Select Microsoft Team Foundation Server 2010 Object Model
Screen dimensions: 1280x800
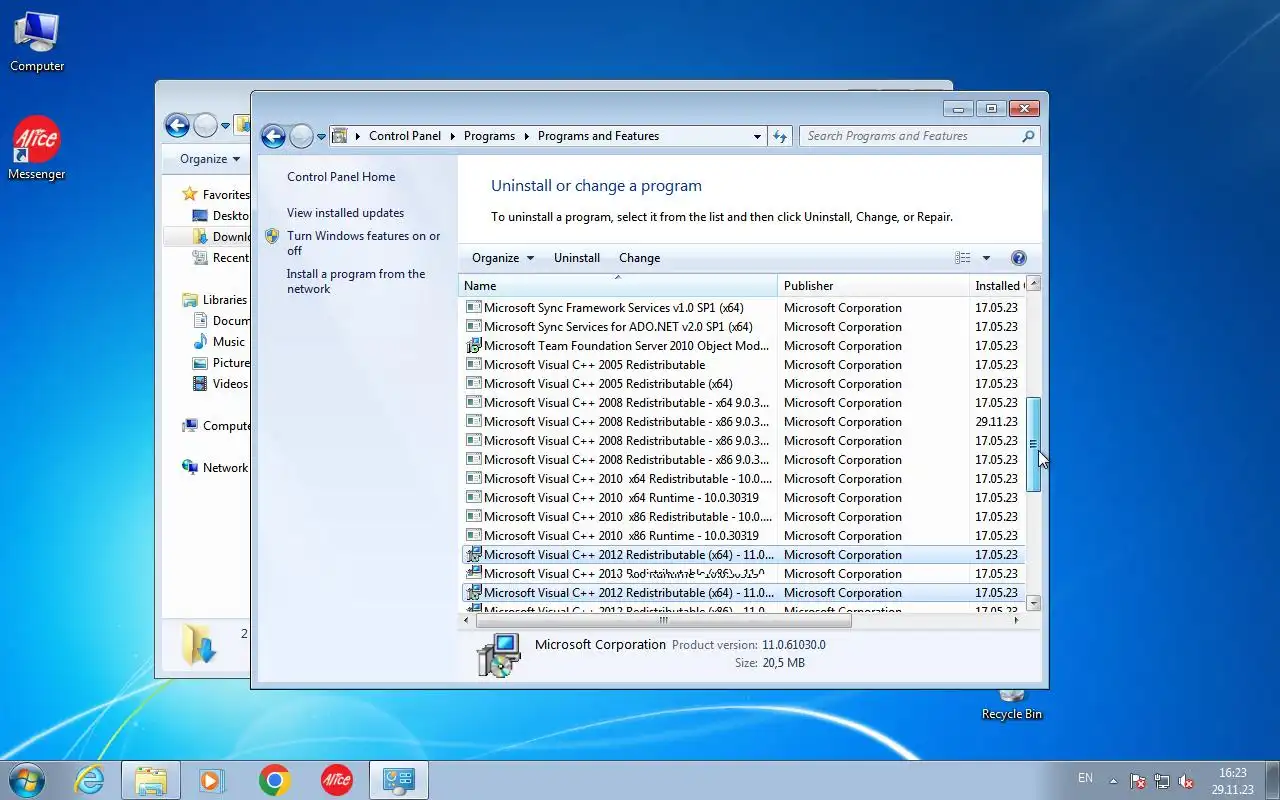click(742, 346)
